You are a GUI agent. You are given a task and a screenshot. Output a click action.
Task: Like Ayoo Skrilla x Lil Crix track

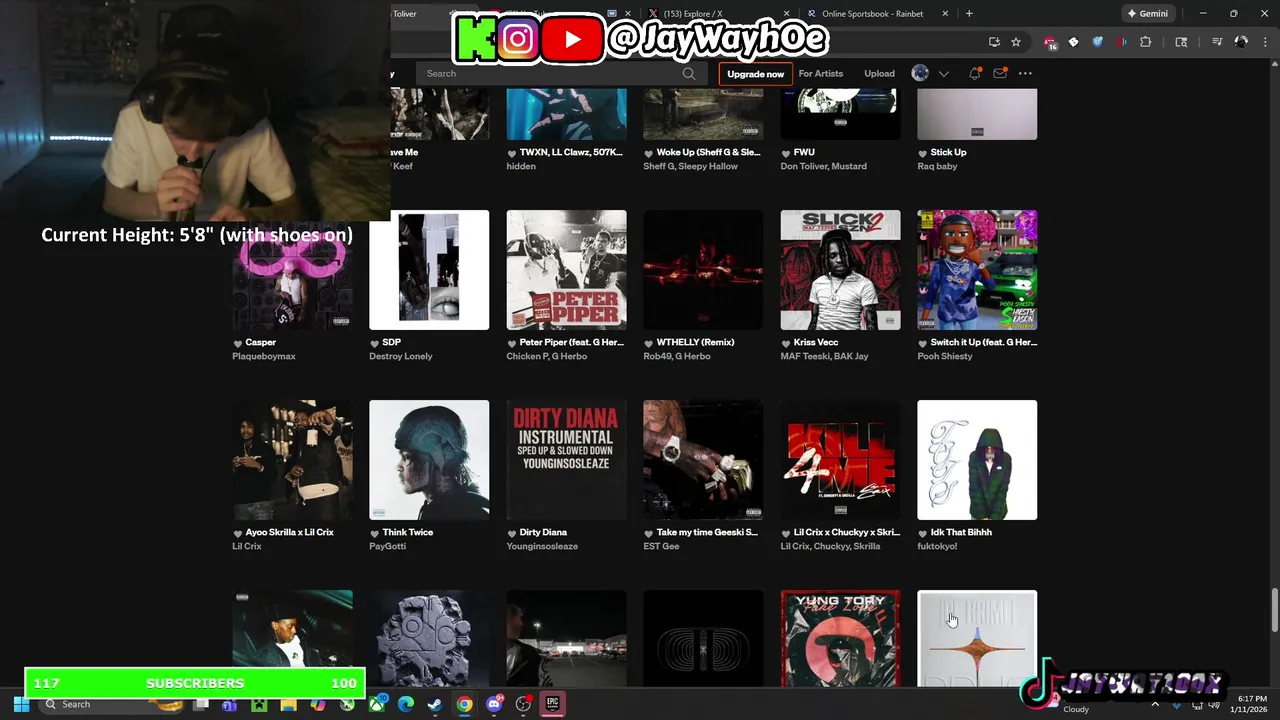(x=238, y=533)
